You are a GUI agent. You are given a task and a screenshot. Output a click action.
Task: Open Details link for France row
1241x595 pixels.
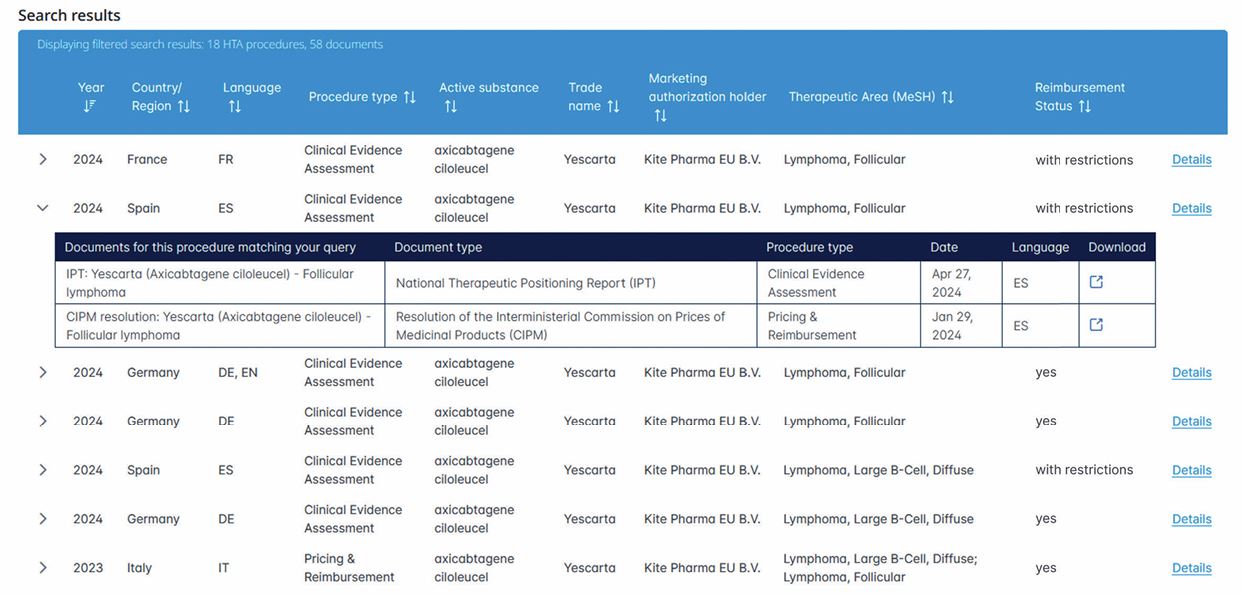[1191, 159]
